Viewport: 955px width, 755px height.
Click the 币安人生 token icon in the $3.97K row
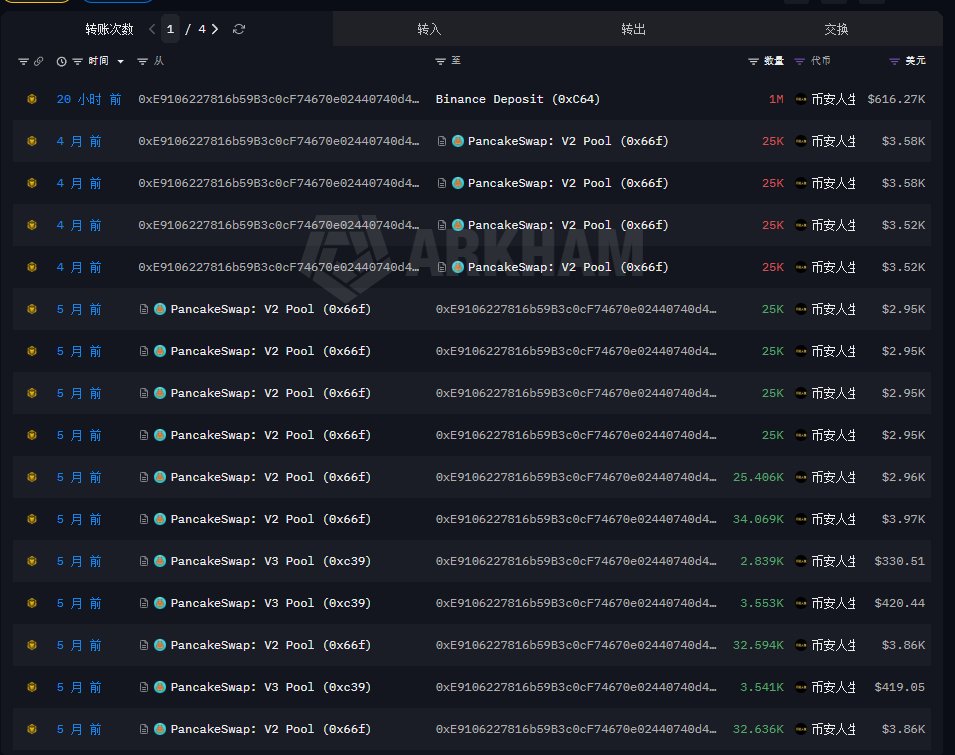click(x=801, y=519)
